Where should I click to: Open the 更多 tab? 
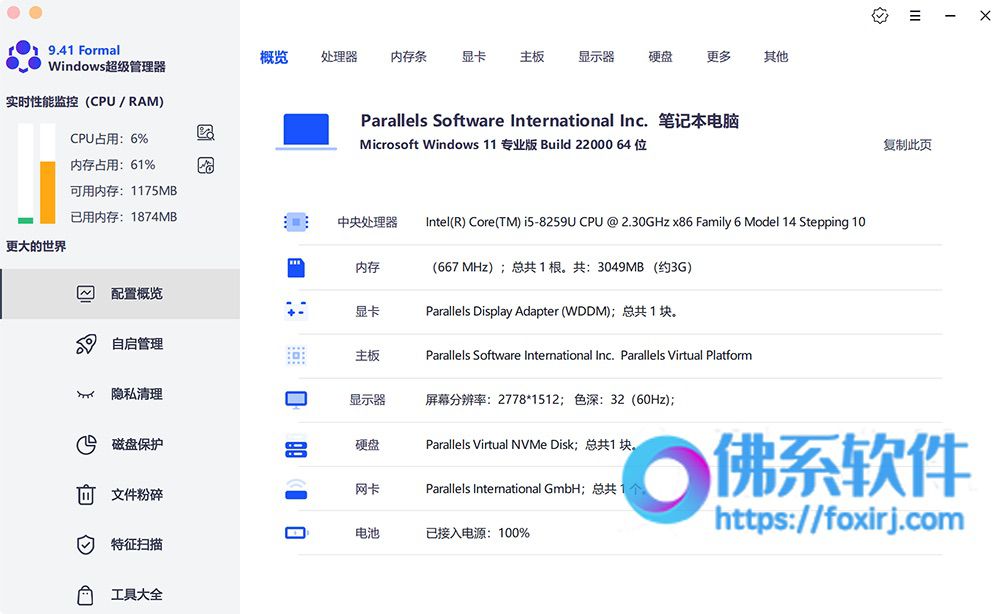pos(719,57)
